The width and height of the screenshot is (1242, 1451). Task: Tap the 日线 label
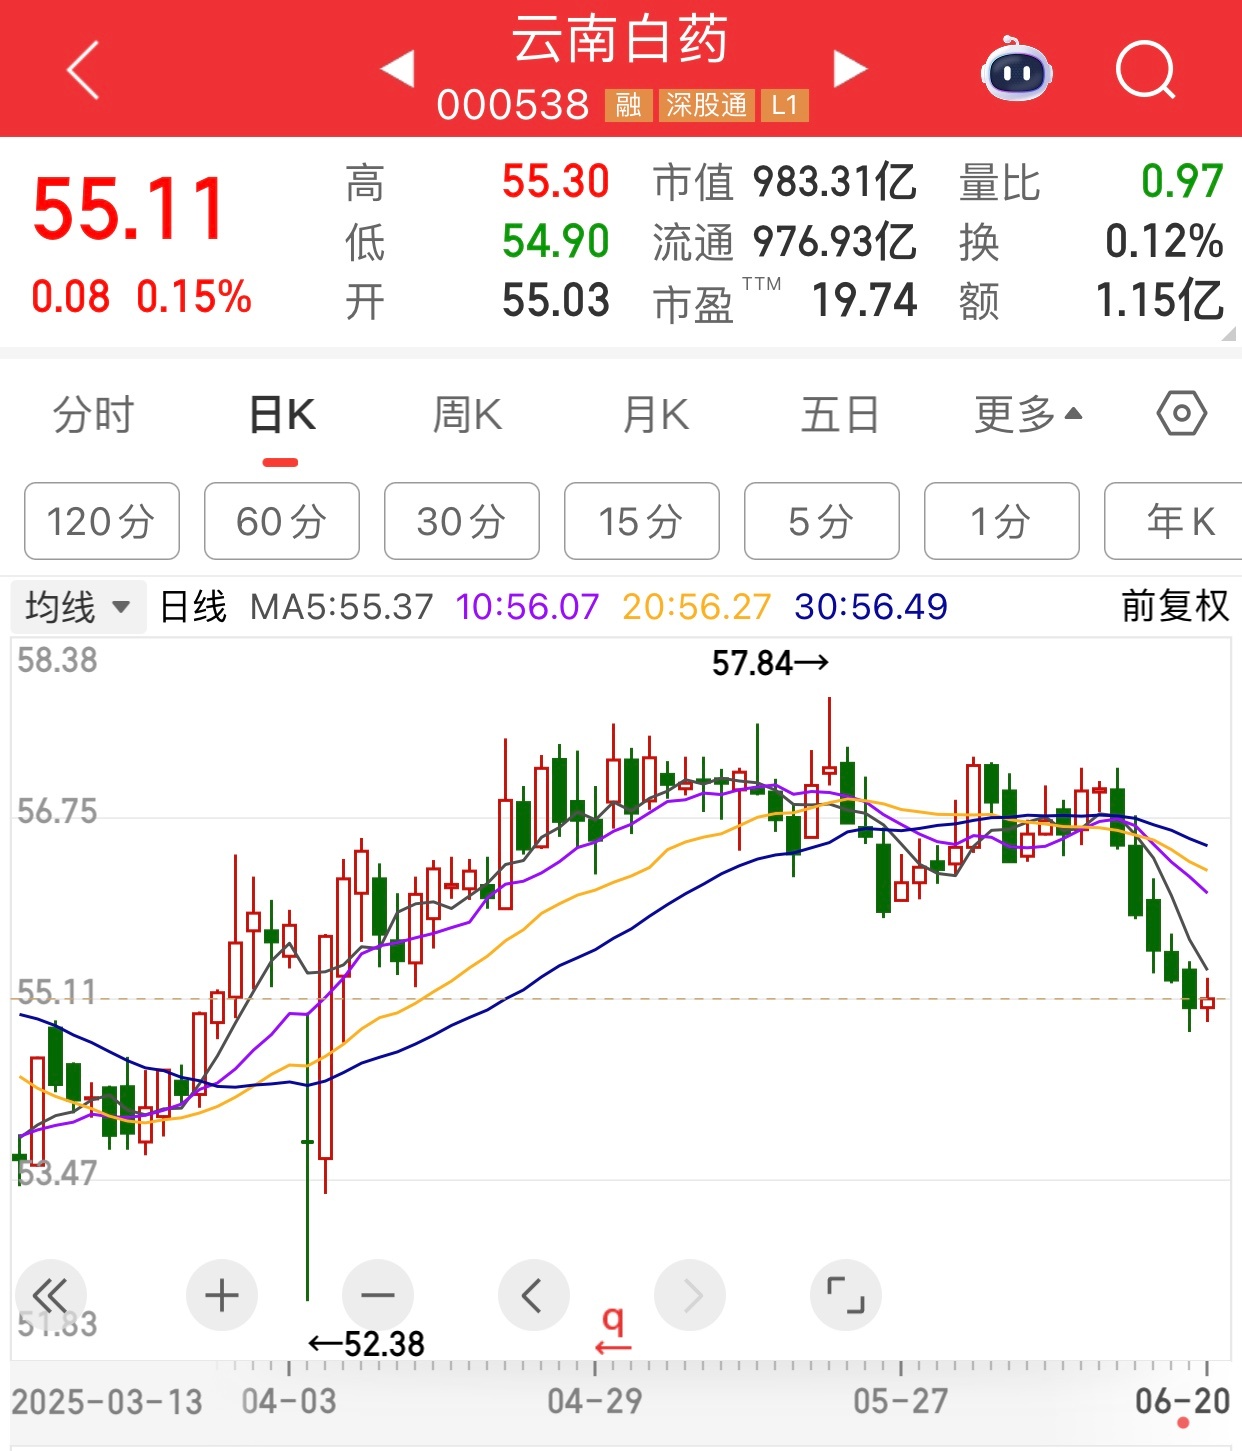[194, 606]
